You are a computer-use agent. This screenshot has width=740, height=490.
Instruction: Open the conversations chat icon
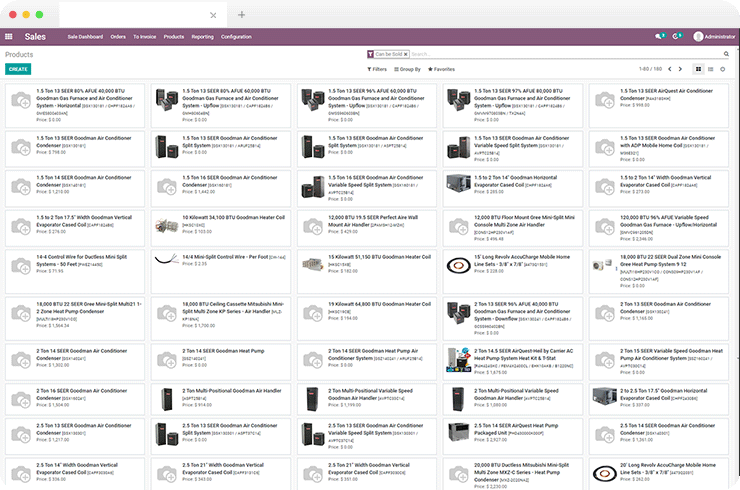(658, 36)
